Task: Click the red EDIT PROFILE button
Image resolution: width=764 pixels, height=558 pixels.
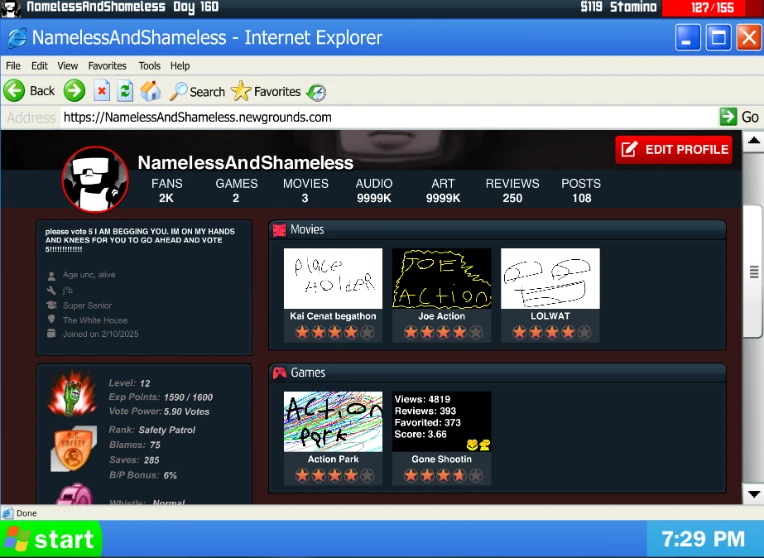Action: point(674,150)
